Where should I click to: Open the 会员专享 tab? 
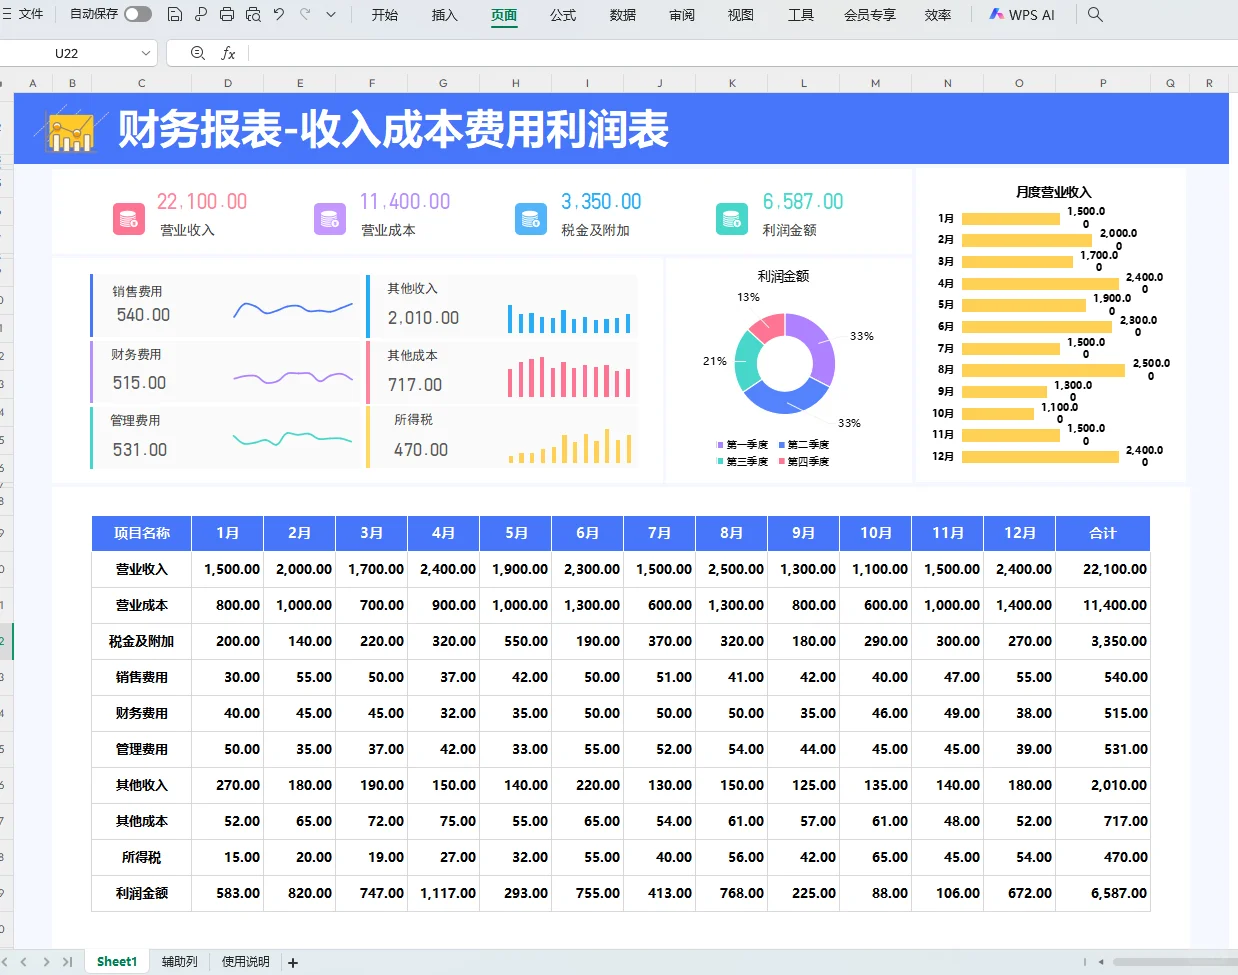[x=870, y=15]
